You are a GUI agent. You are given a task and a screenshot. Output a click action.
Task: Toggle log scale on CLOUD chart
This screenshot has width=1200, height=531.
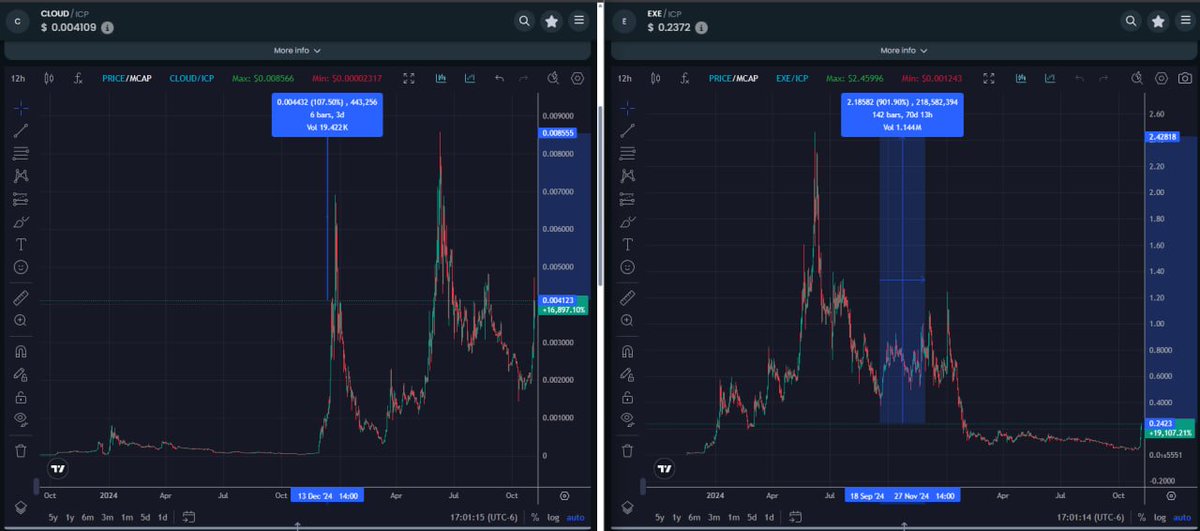pos(553,517)
